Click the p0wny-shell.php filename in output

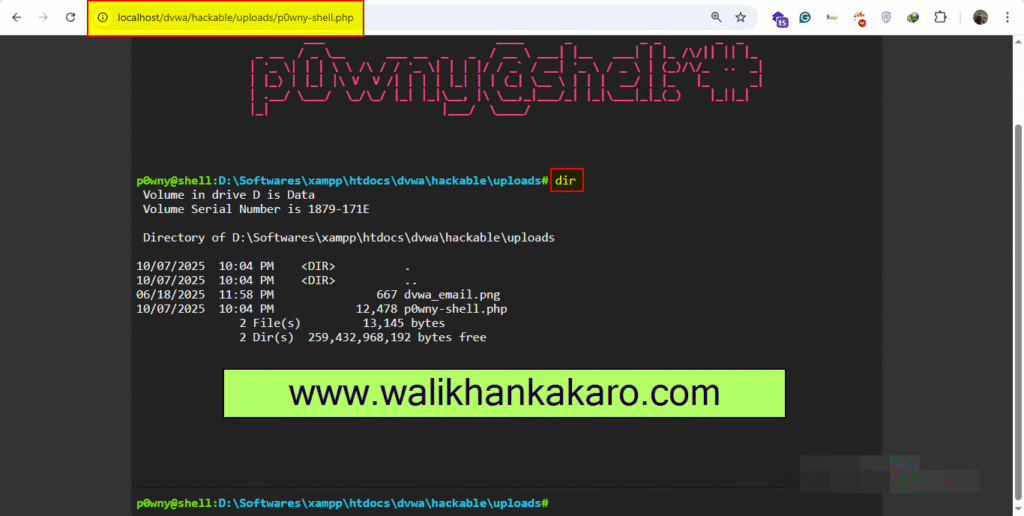(455, 309)
